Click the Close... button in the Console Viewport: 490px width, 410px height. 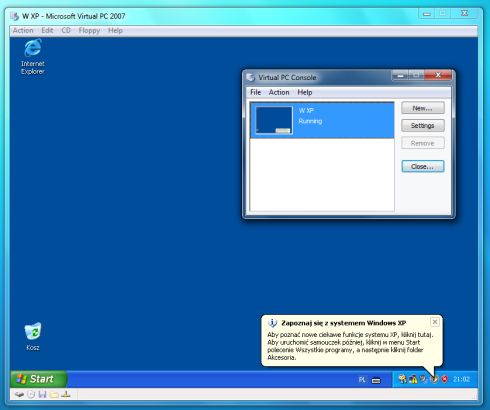[423, 166]
